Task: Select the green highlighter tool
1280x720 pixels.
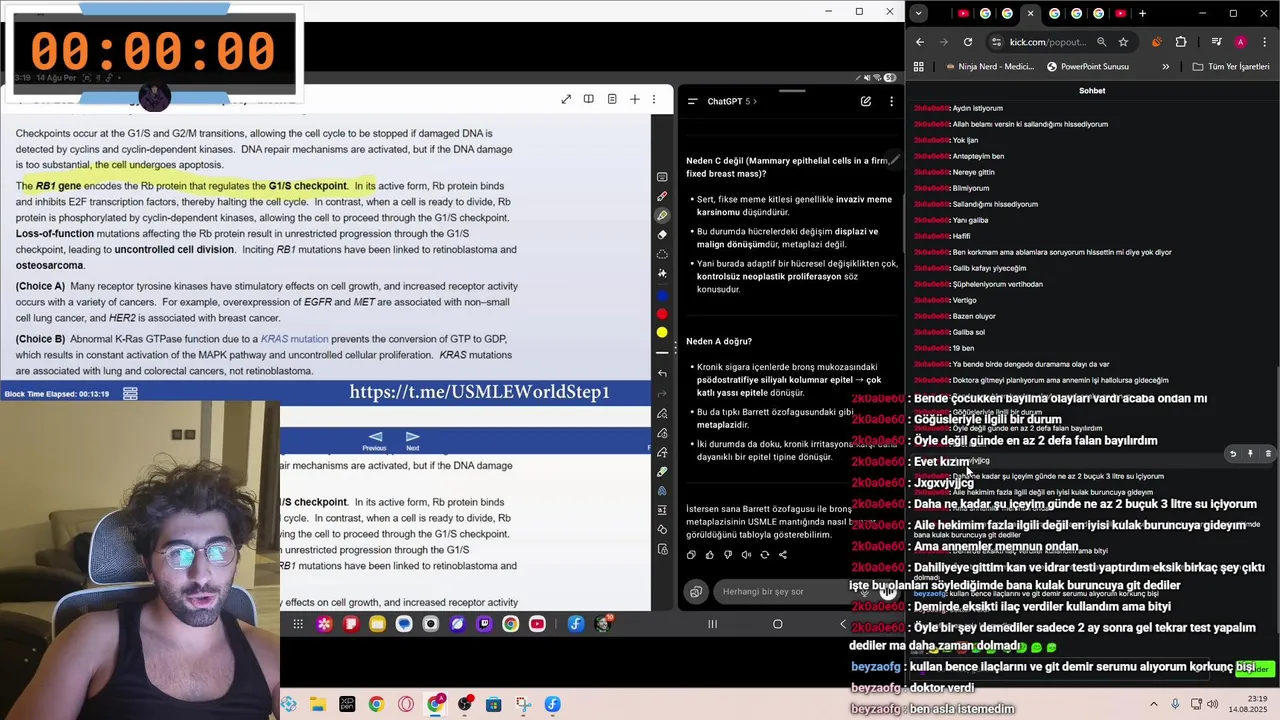Action: (662, 215)
